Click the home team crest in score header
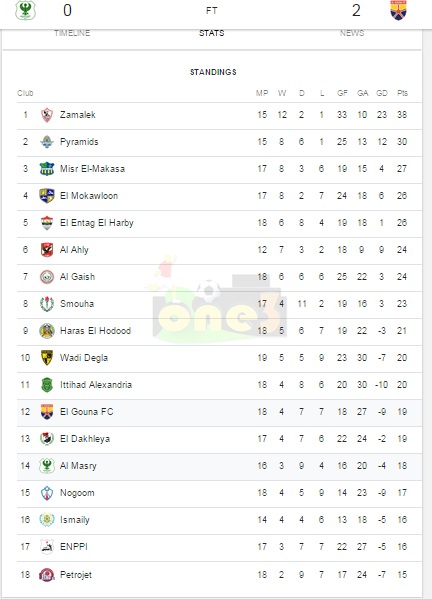Viewport: 432px width, 599px height. (25, 10)
